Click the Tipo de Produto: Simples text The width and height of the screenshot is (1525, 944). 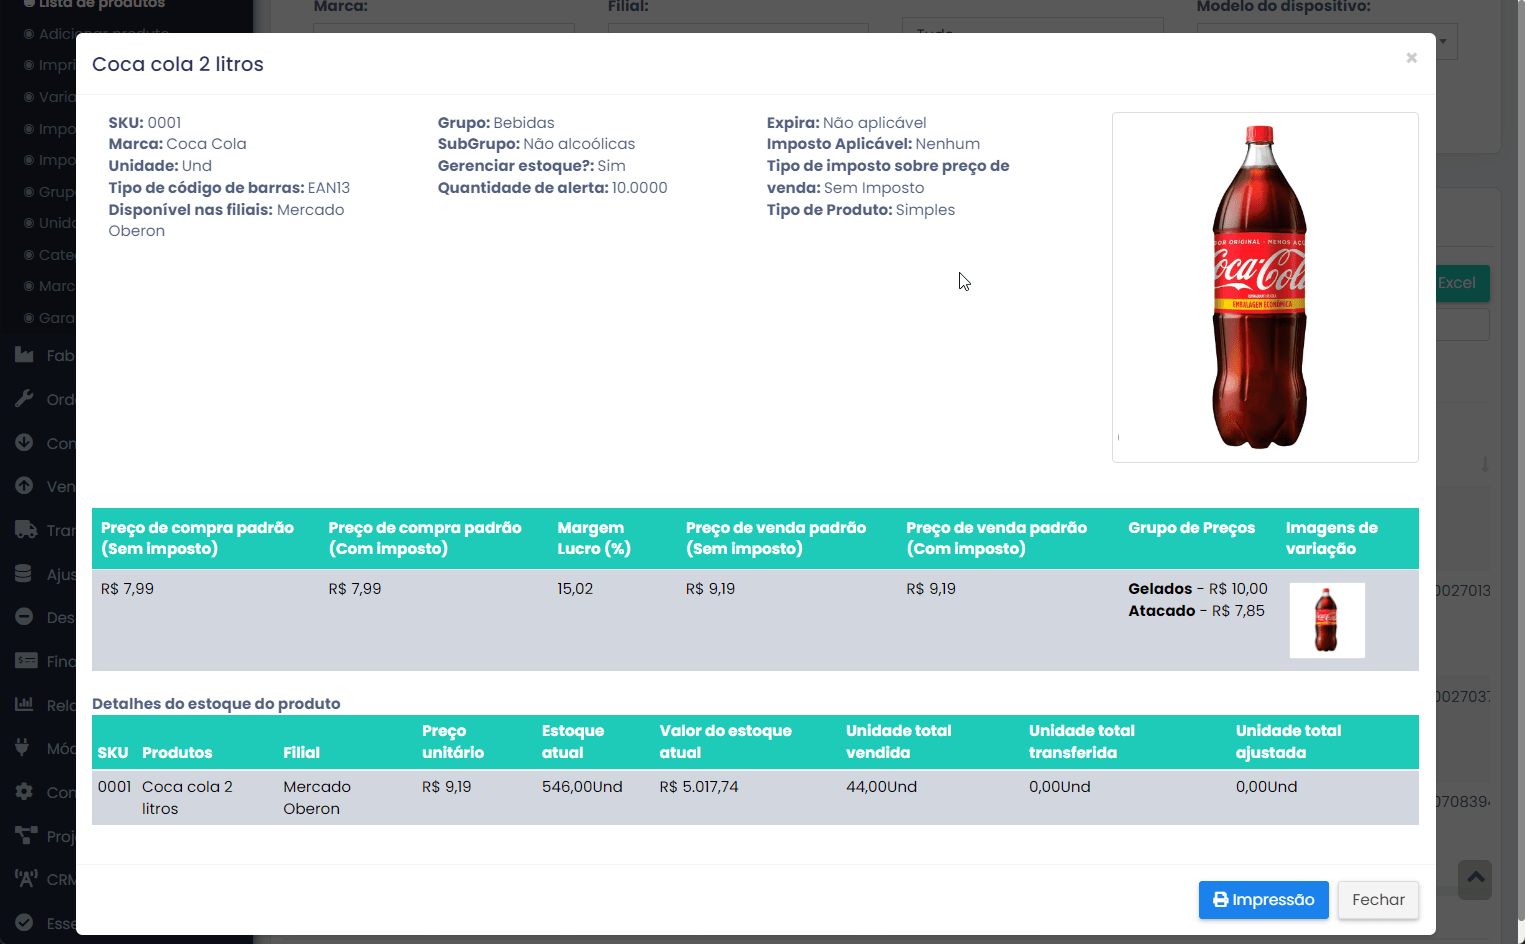click(x=861, y=210)
